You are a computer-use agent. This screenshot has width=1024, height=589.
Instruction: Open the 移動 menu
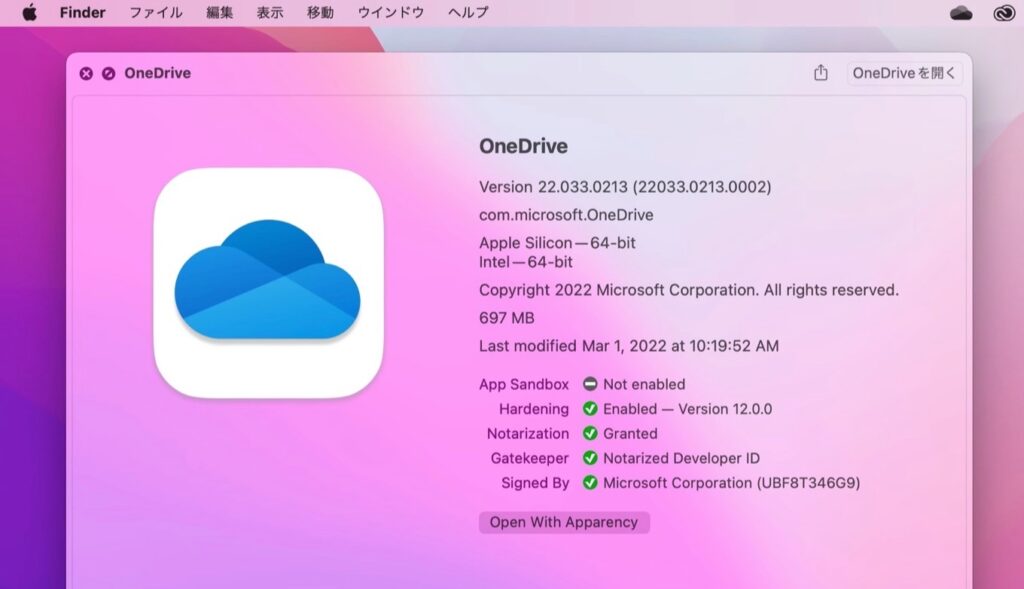[320, 12]
